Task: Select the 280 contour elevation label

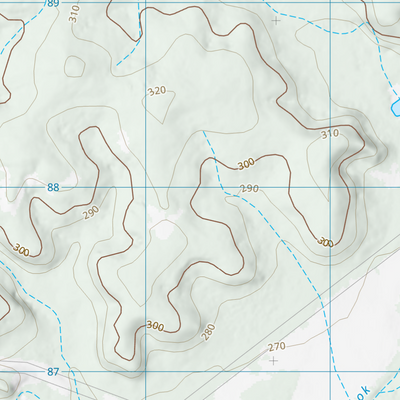Action: [x=209, y=332]
